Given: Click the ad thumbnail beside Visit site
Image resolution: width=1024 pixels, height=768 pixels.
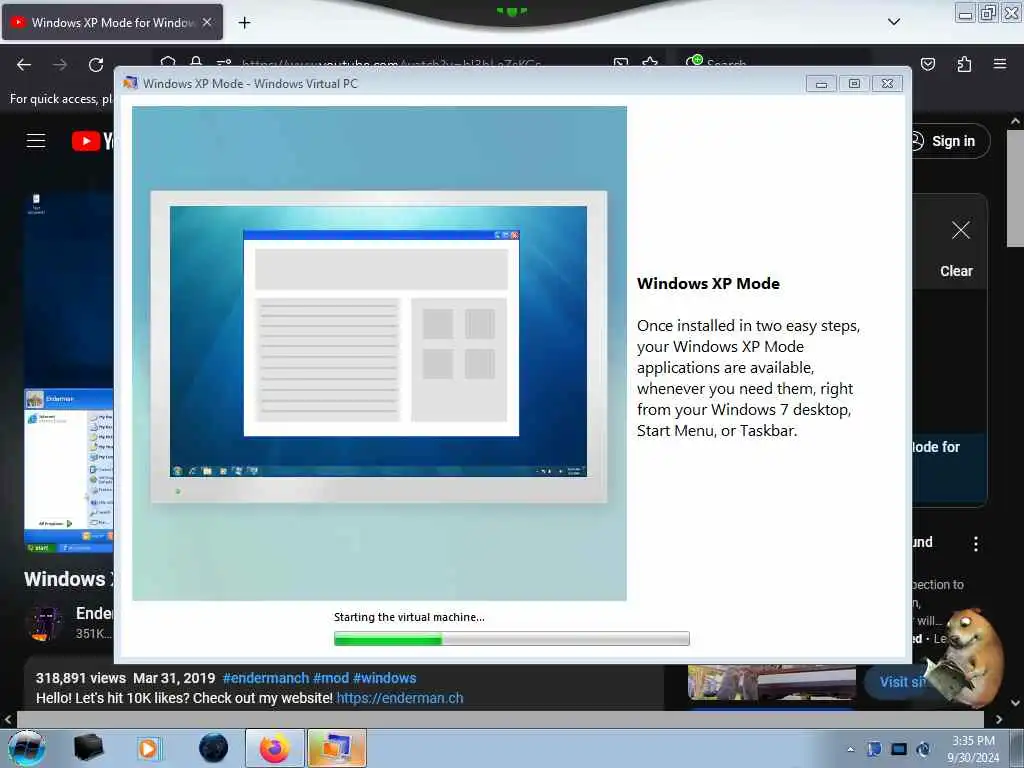Looking at the screenshot, I should (x=771, y=683).
